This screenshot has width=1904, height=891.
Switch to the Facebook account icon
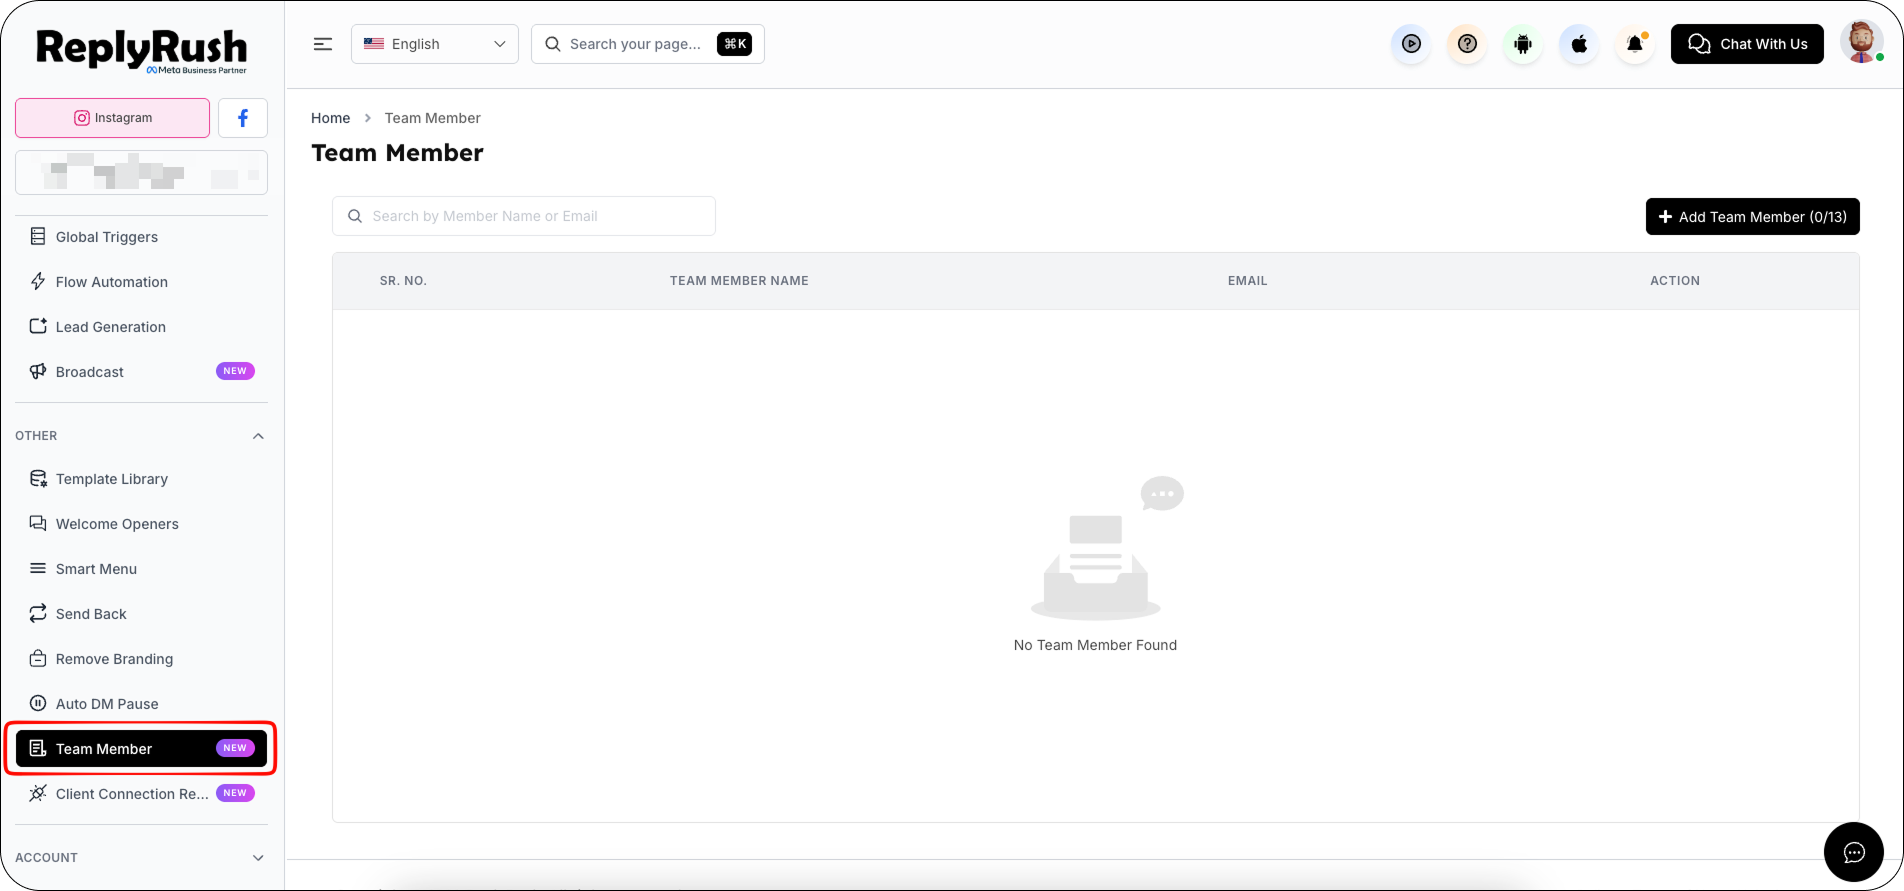[243, 118]
